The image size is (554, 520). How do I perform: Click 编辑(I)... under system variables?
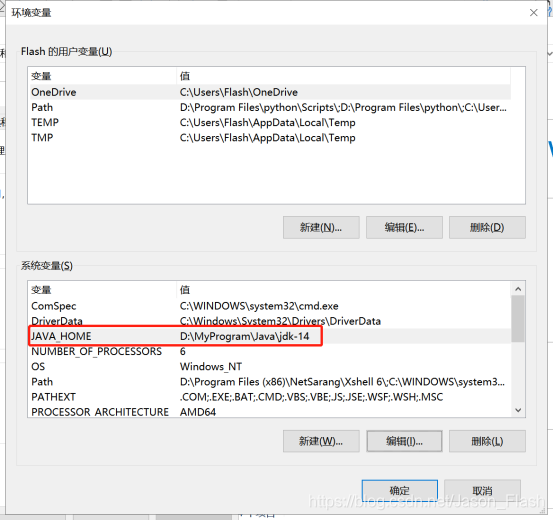[x=404, y=441]
